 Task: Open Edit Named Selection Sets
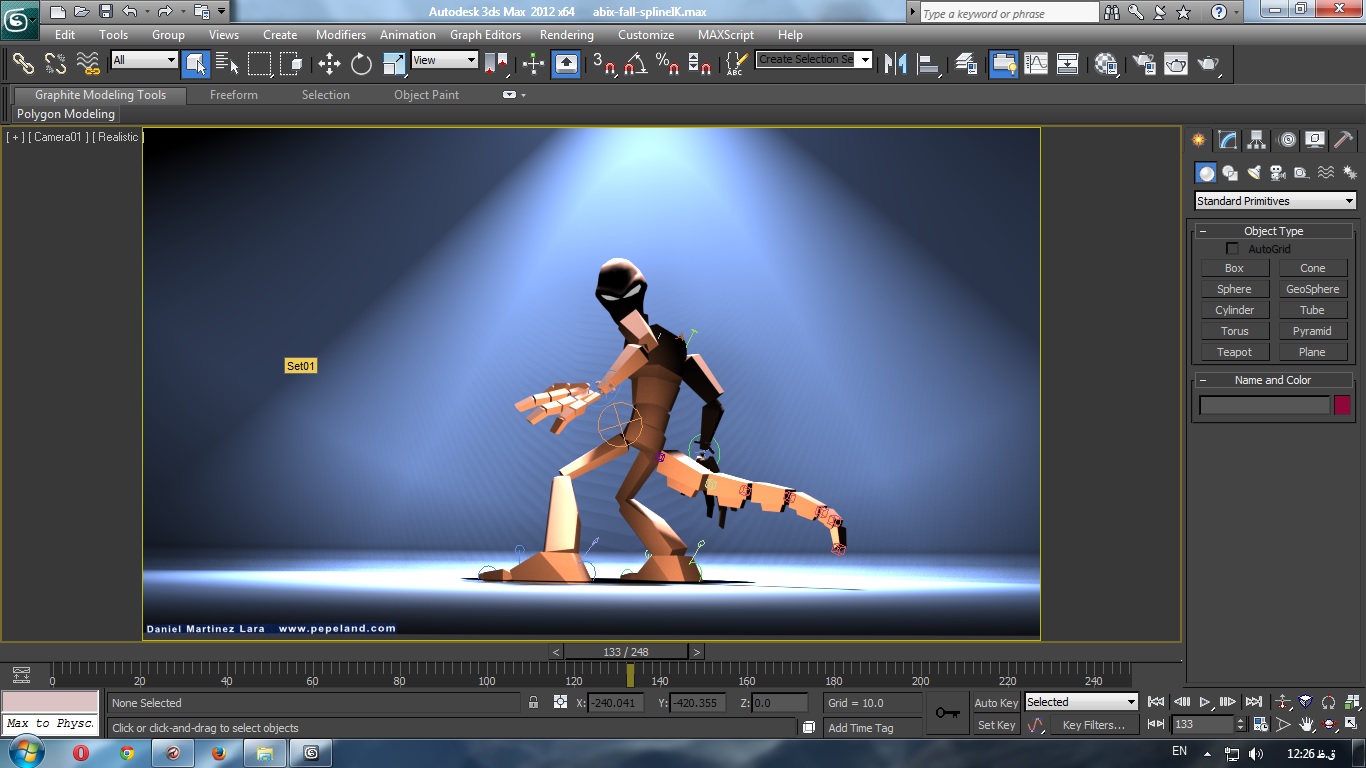[x=736, y=64]
